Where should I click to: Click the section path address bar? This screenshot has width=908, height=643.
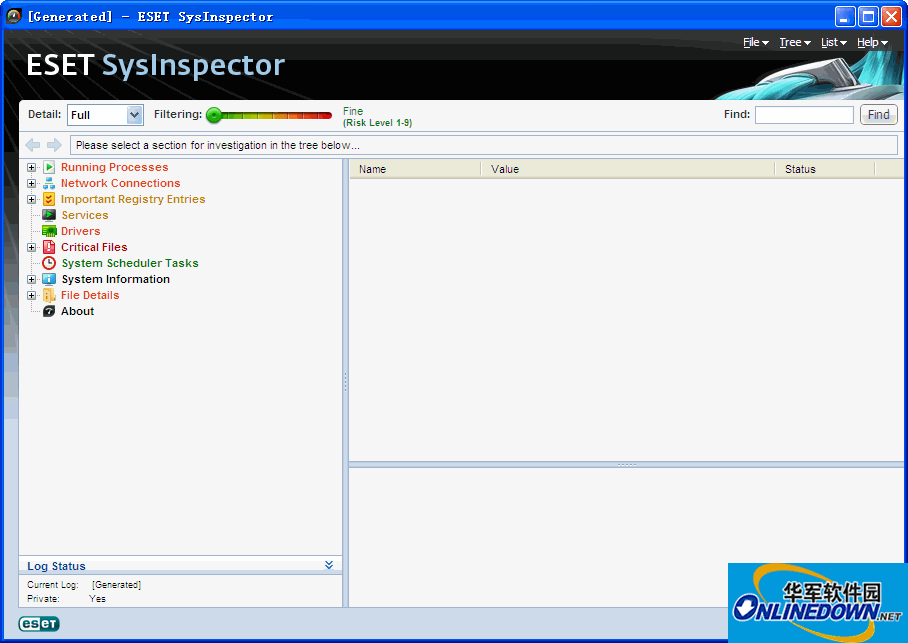click(x=484, y=145)
